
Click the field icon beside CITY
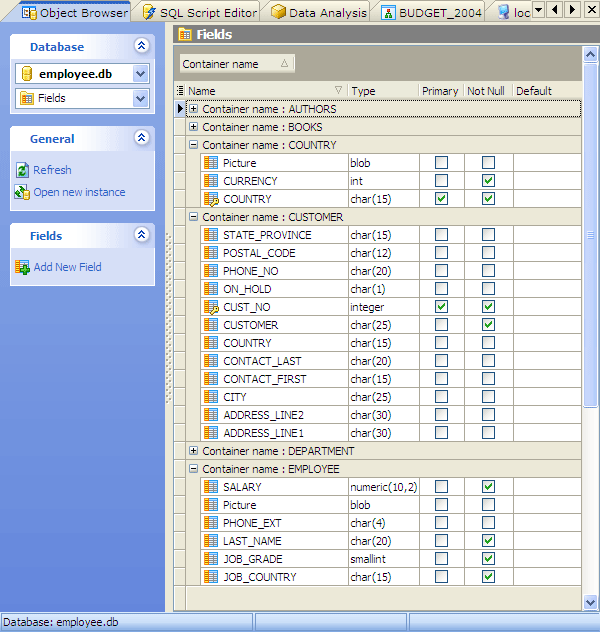coord(211,397)
